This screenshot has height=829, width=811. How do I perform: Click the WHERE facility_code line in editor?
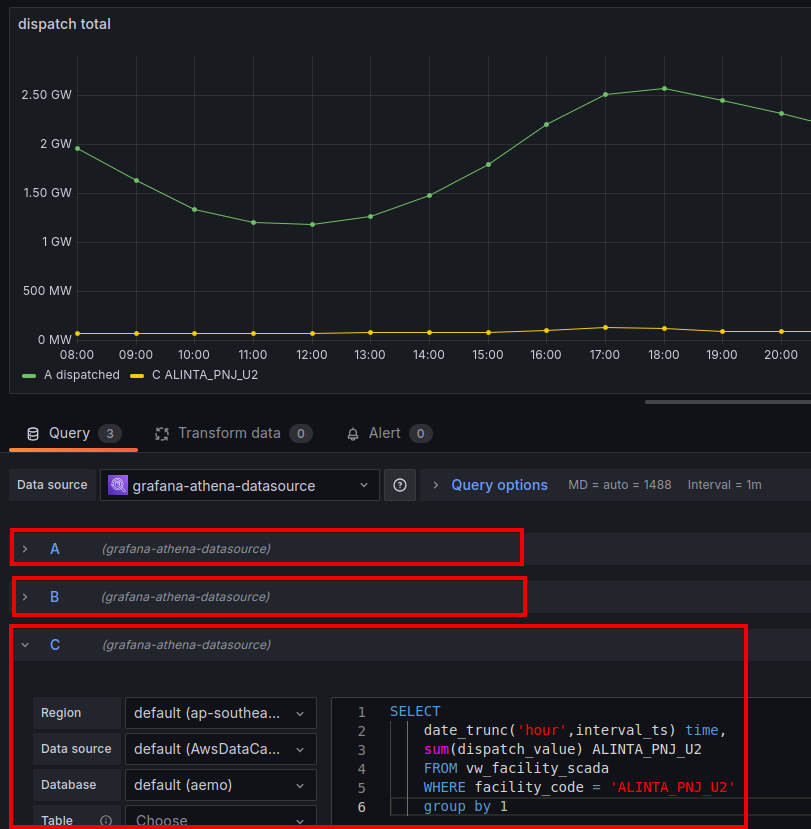(x=579, y=787)
